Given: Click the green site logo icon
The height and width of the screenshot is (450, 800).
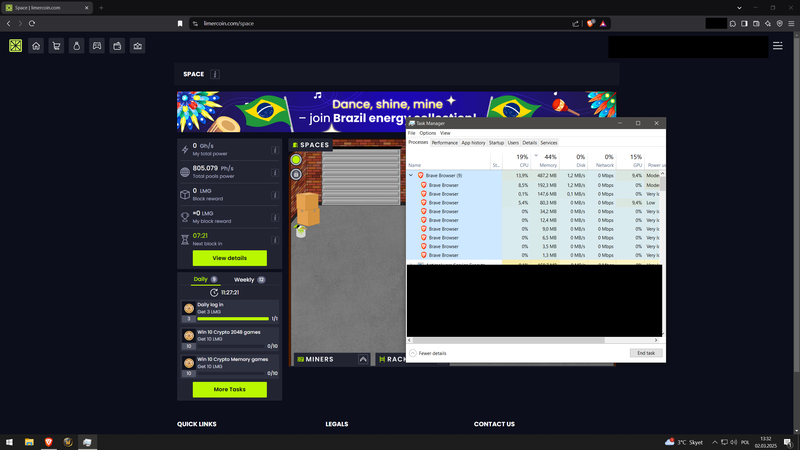Looking at the screenshot, I should point(15,46).
